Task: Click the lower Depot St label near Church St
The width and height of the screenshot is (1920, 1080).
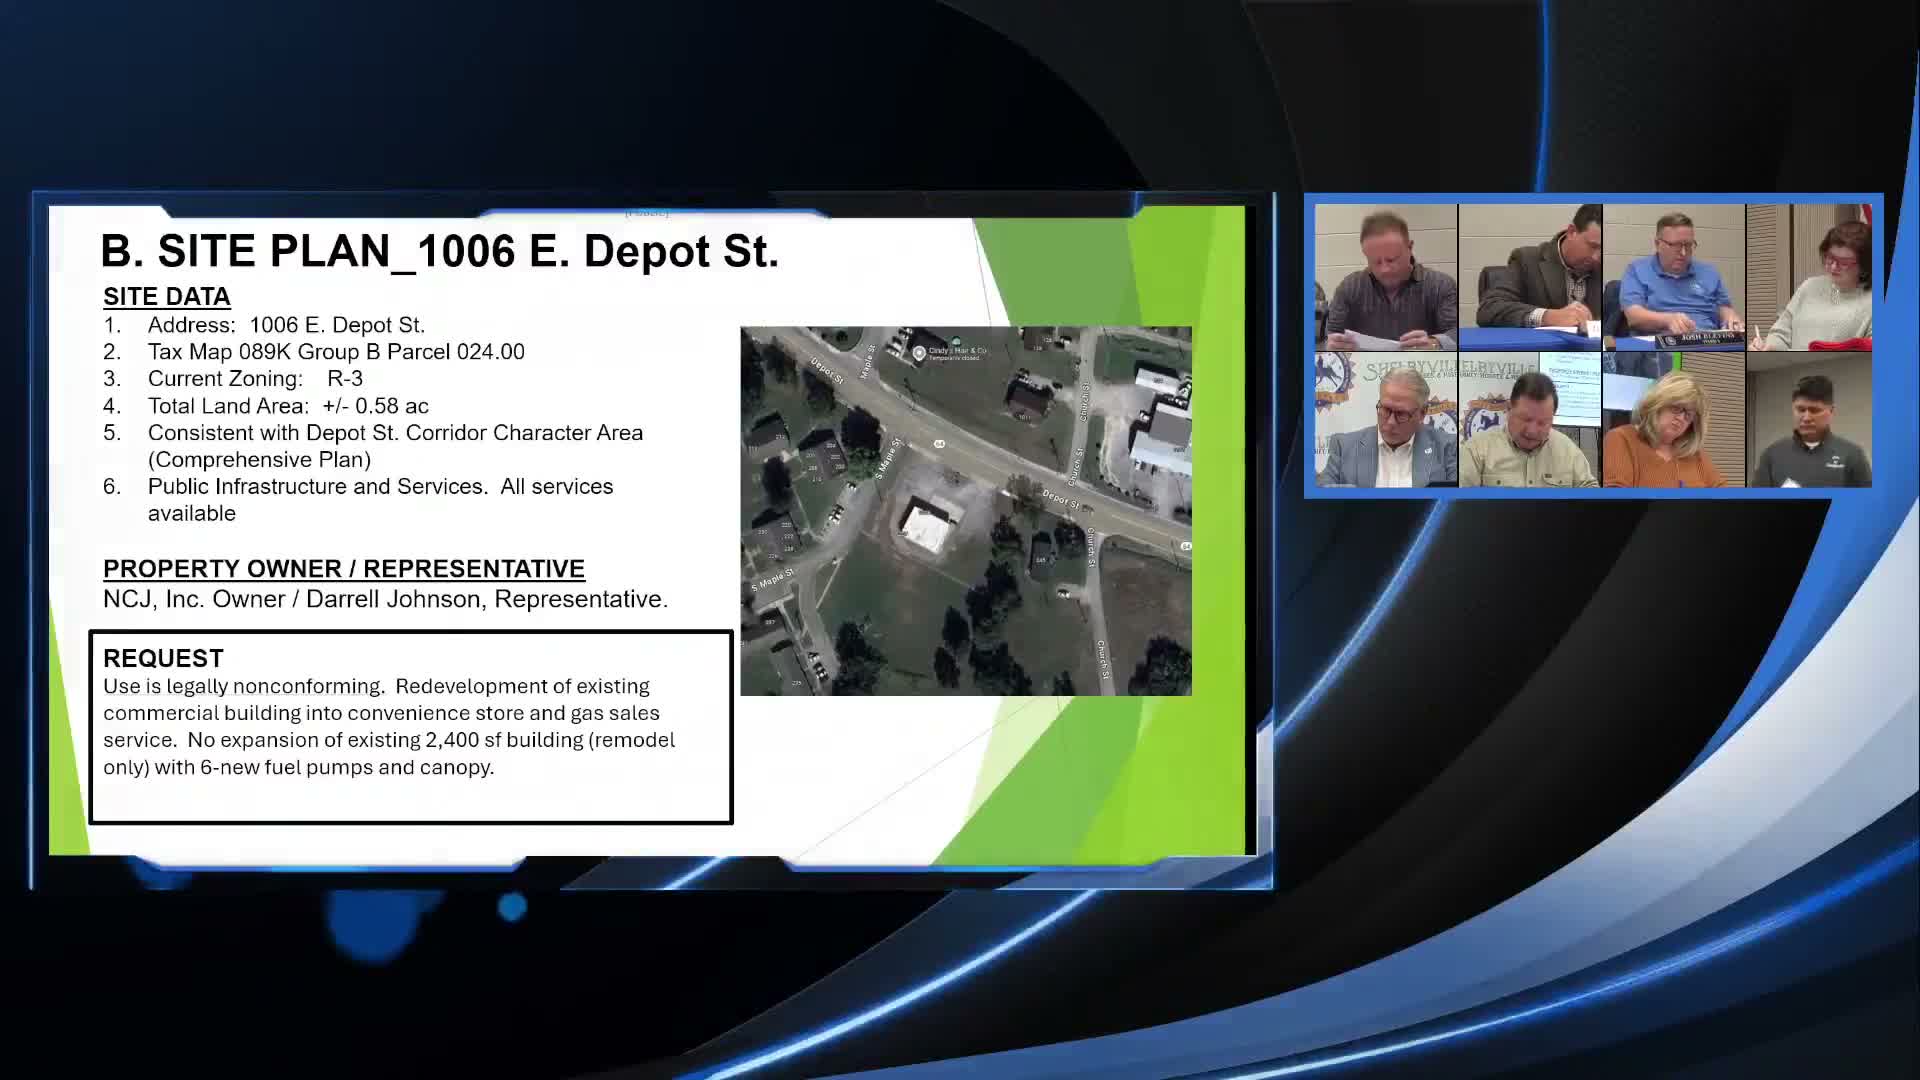Action: 1060,499
